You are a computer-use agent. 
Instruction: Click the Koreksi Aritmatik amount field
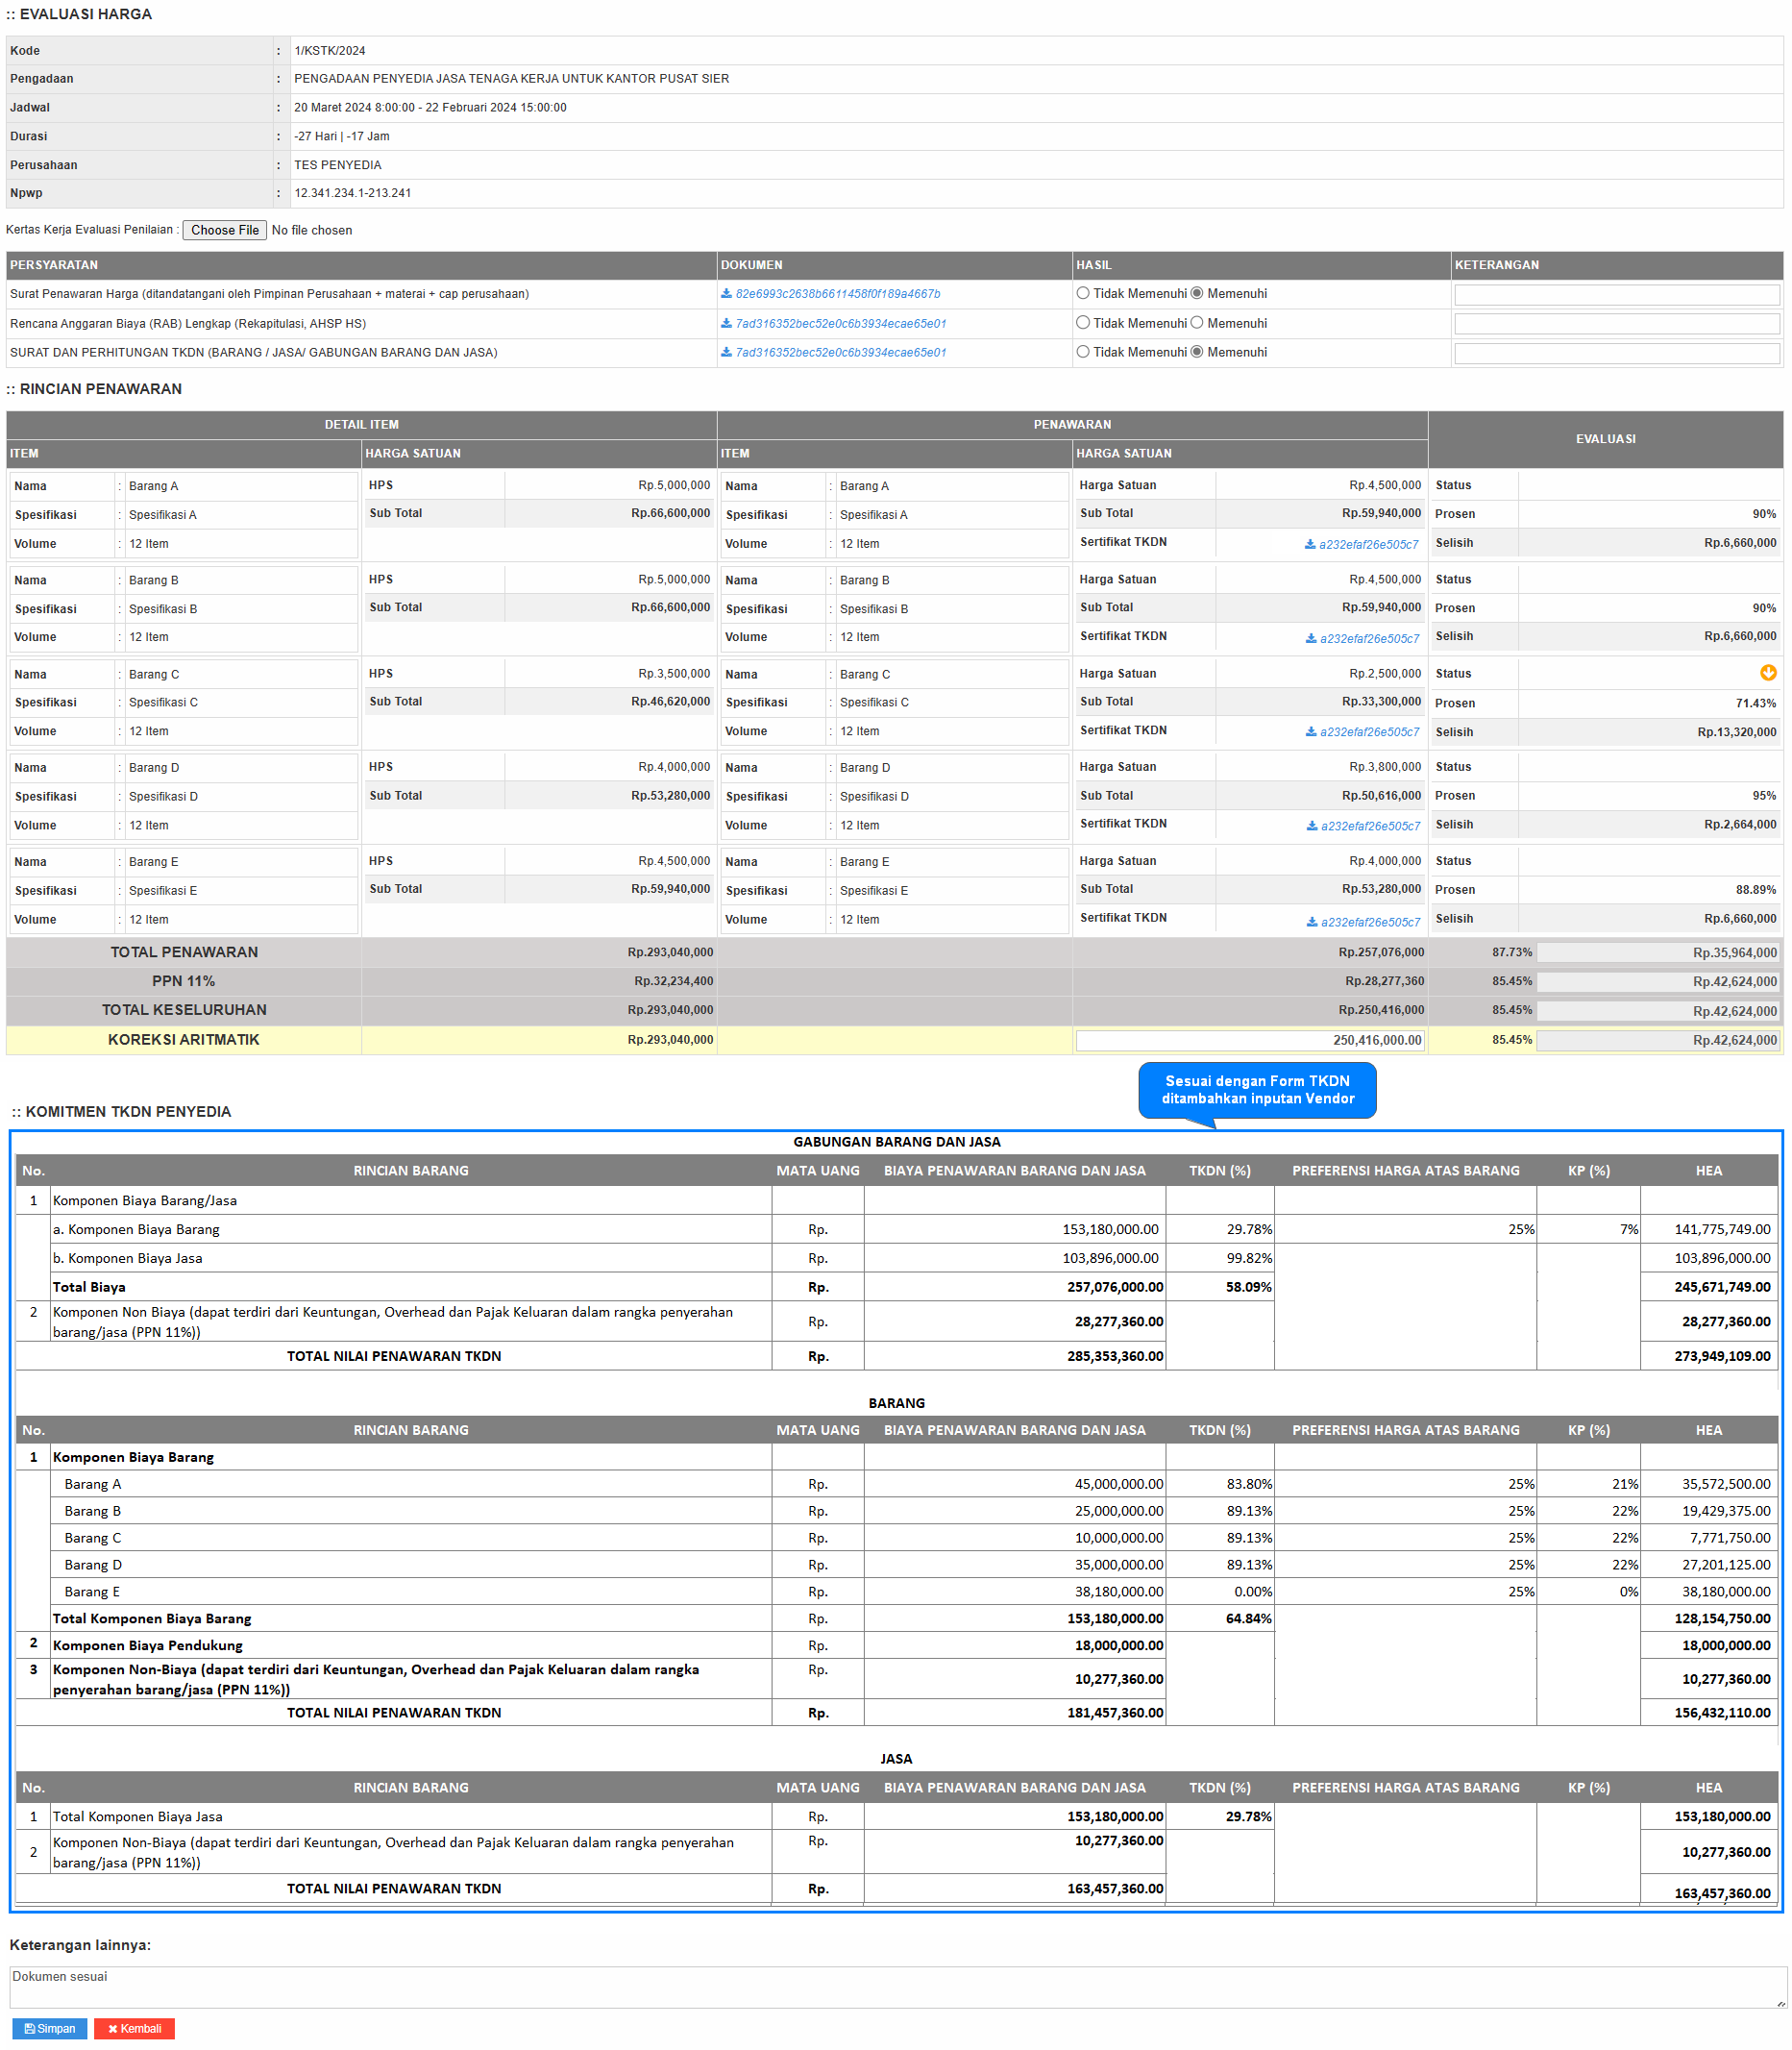coord(1249,1041)
